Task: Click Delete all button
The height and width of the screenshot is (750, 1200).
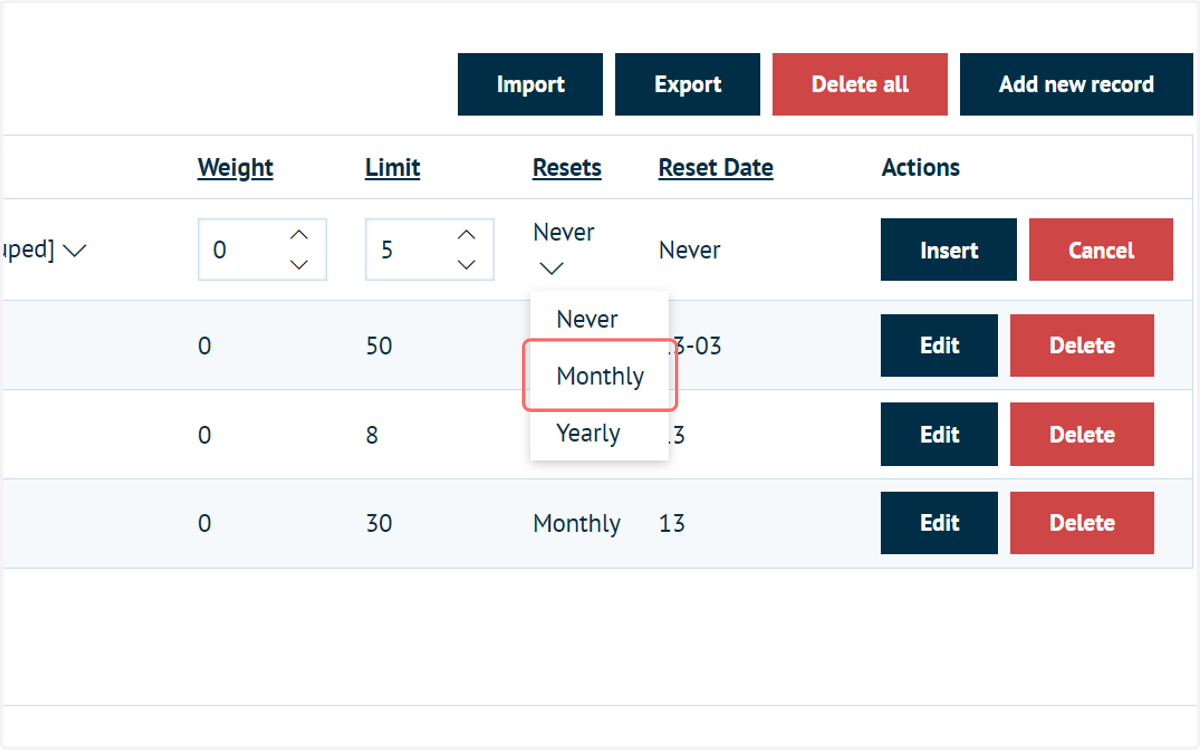Action: [860, 84]
